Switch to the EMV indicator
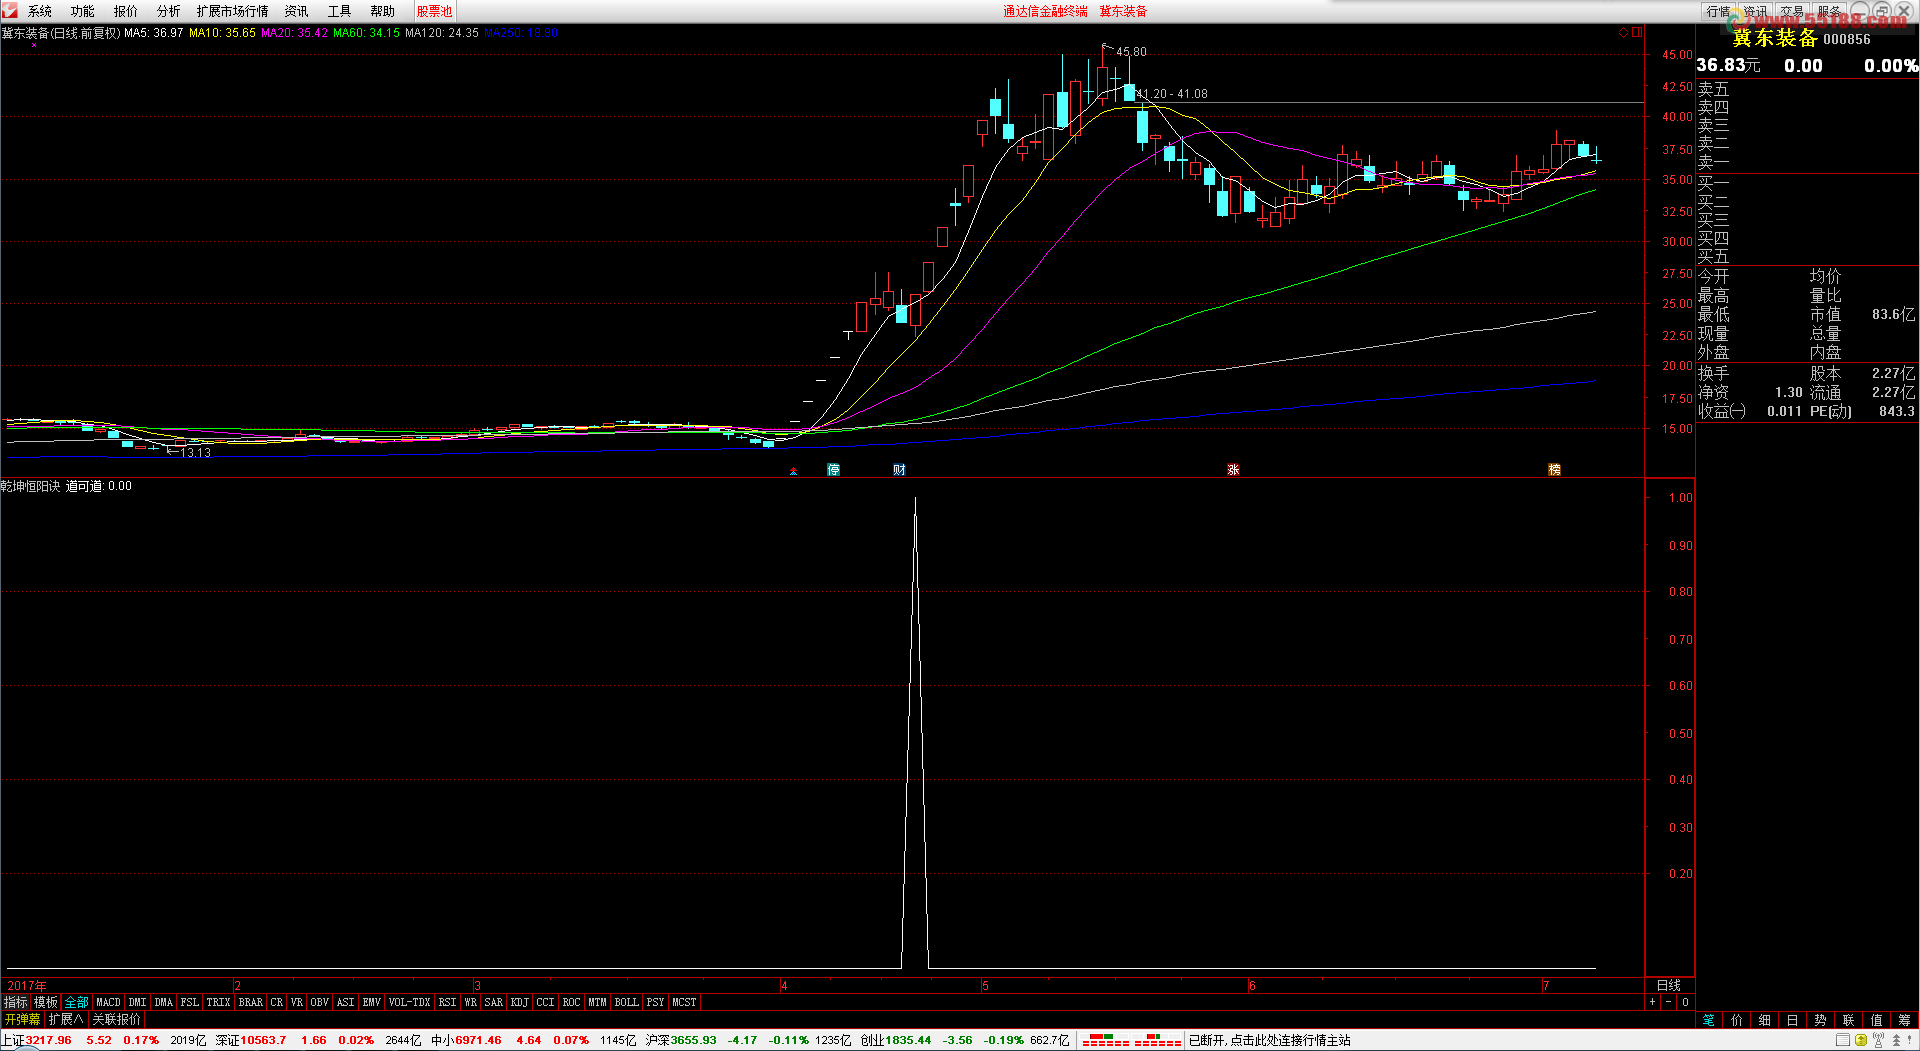The height and width of the screenshot is (1051, 1920). (x=371, y=1002)
